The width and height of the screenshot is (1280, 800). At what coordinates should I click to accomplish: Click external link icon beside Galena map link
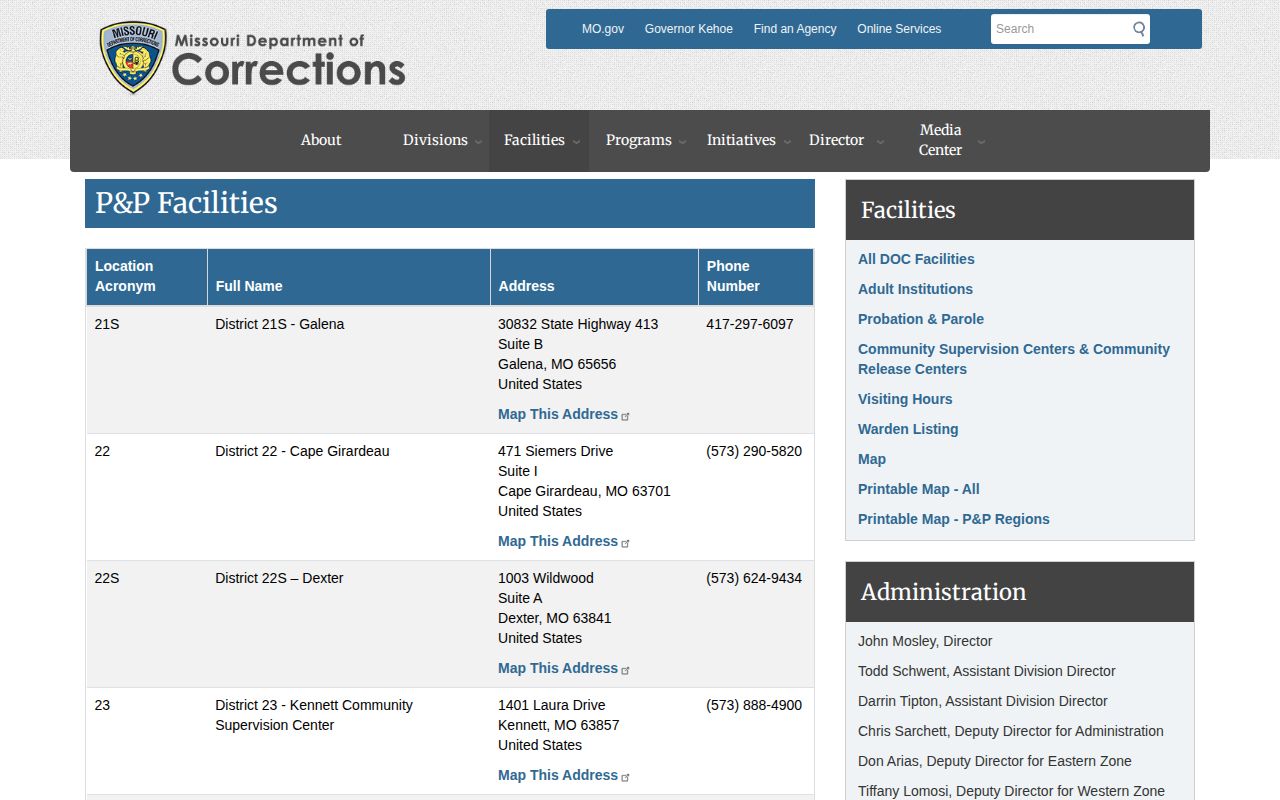[626, 416]
